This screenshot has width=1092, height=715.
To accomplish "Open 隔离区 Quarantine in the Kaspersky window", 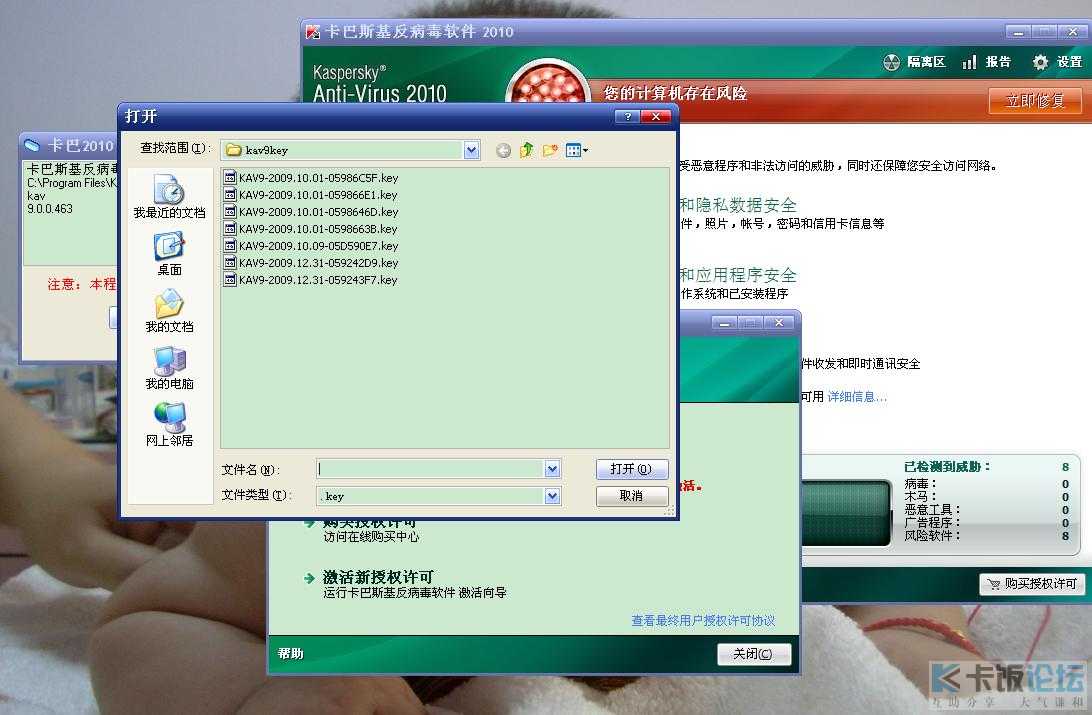I will [914, 62].
